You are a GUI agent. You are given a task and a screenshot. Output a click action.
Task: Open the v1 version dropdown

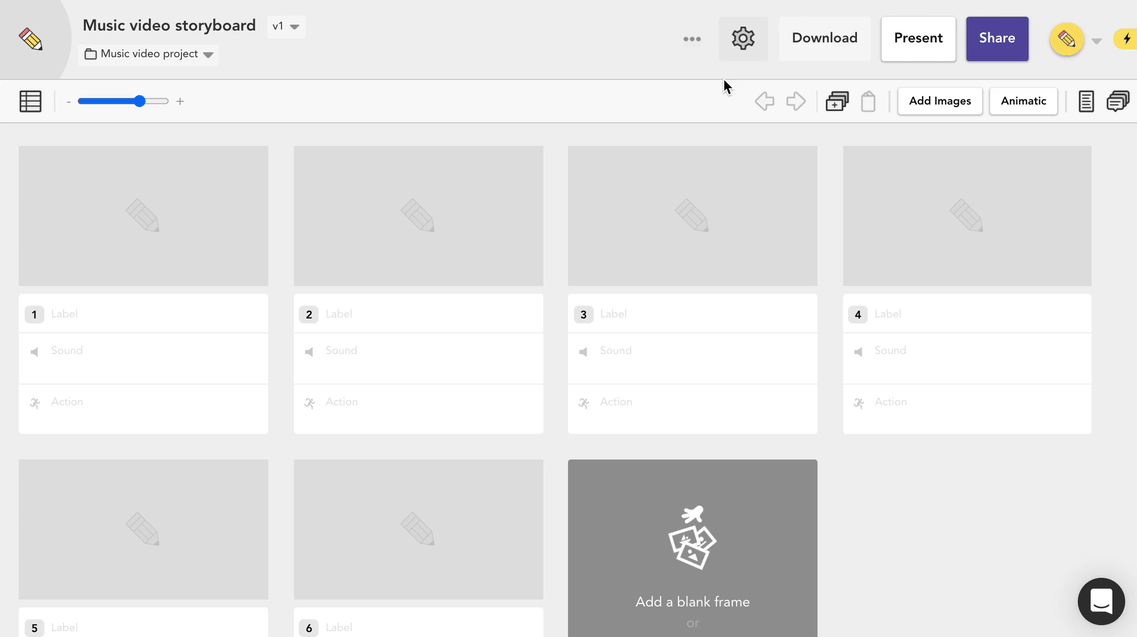pyautogui.click(x=286, y=26)
